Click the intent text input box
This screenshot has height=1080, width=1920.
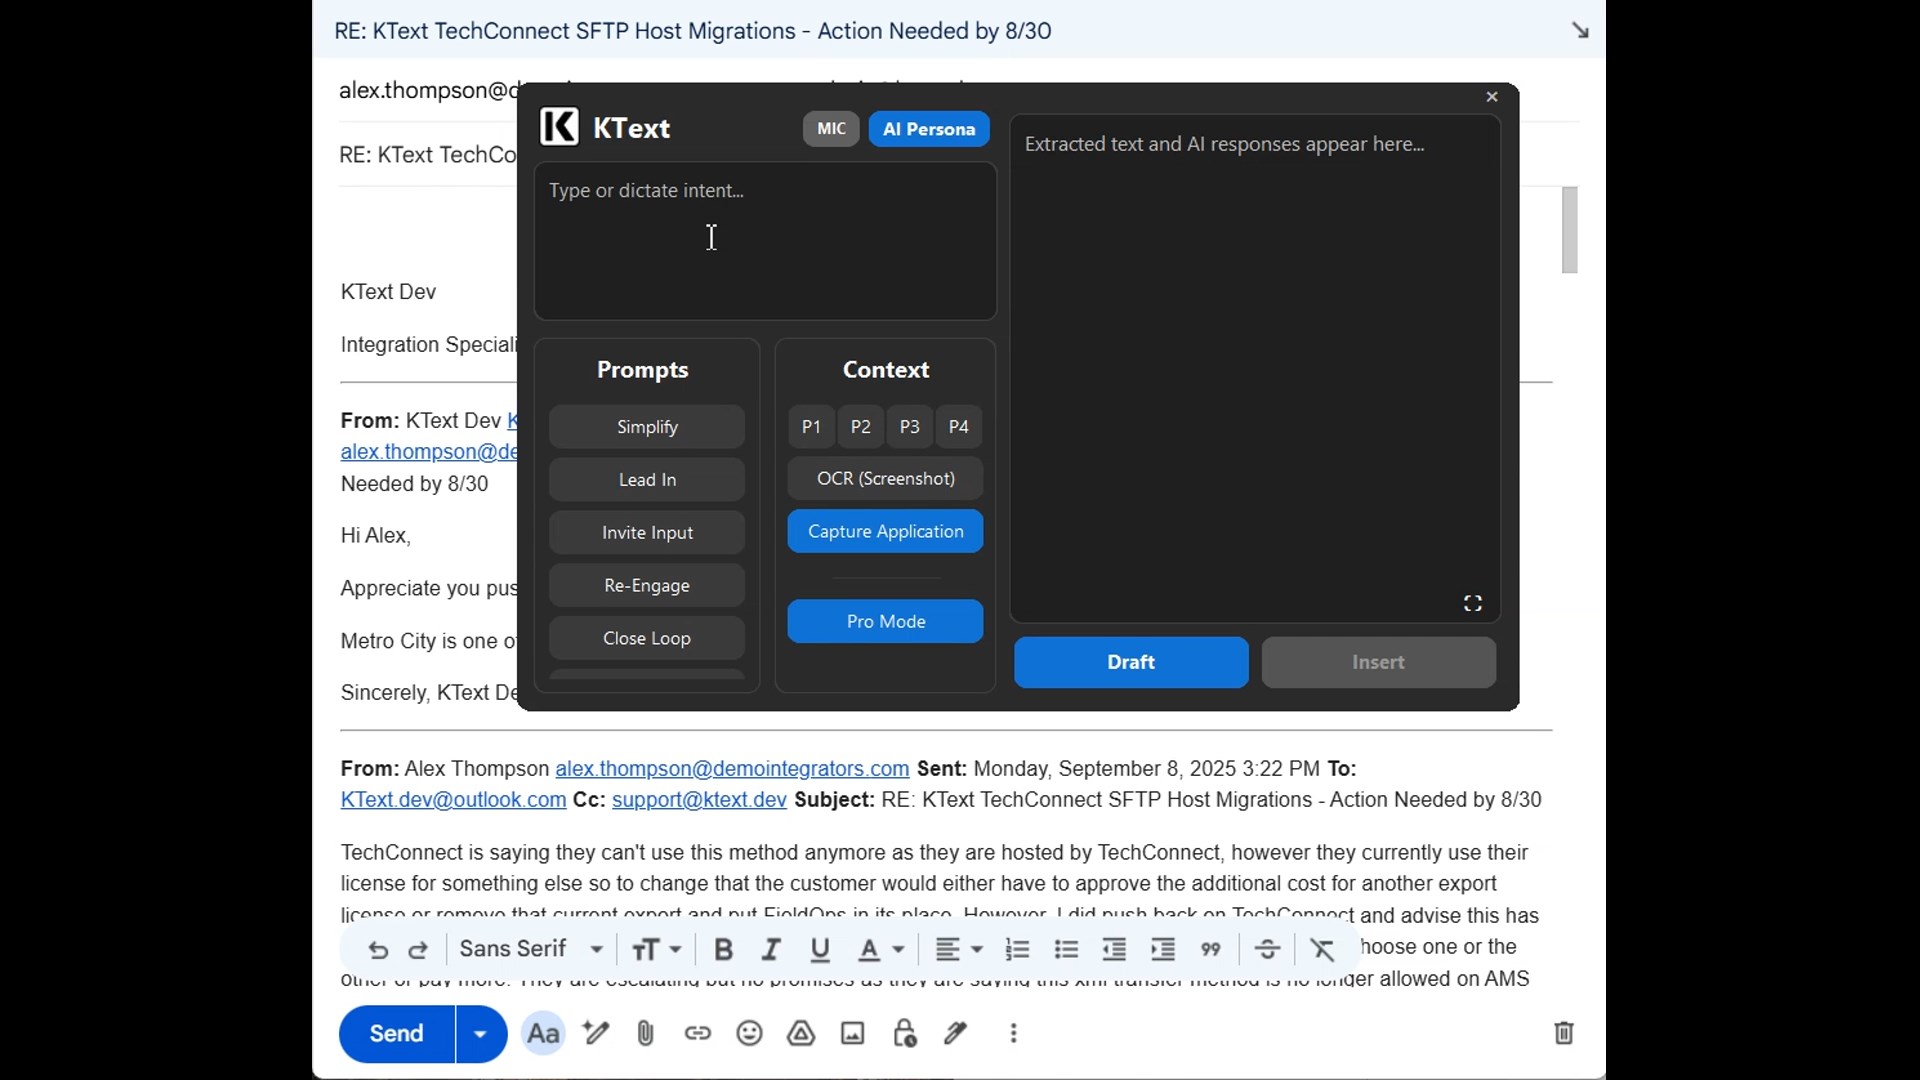[765, 241]
